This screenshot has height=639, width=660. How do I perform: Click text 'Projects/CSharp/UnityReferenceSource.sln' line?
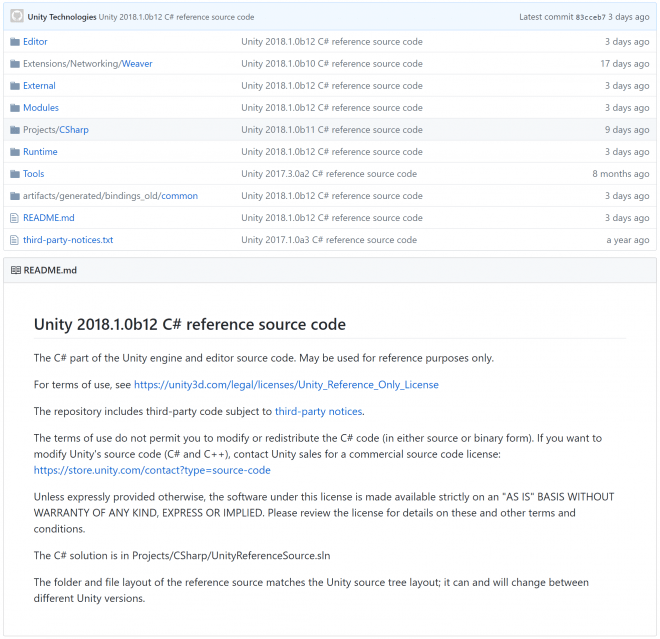[x=231, y=556]
